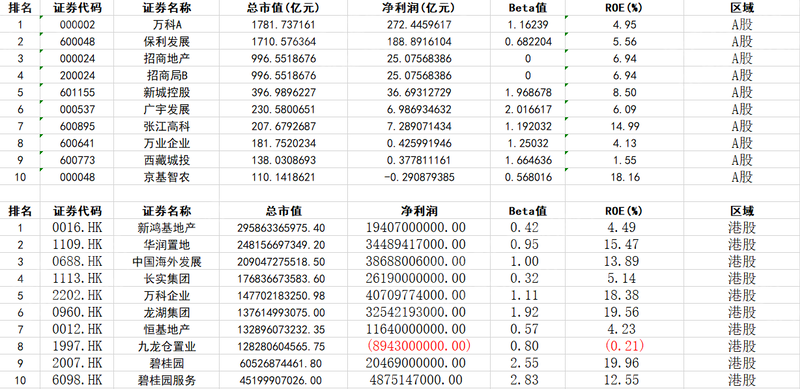Select Beta value 2.83

click(524, 380)
